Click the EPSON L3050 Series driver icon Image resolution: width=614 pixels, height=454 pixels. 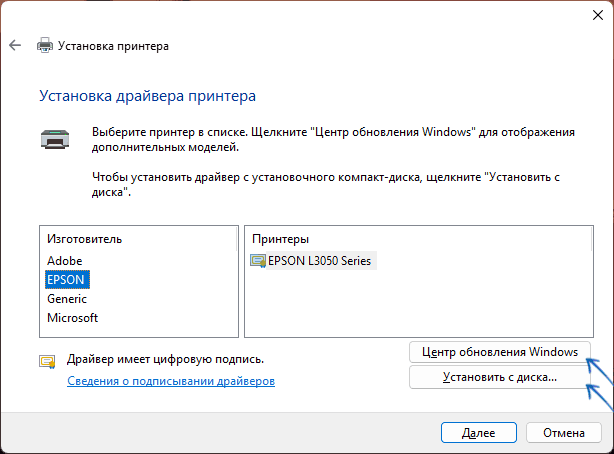click(x=259, y=261)
